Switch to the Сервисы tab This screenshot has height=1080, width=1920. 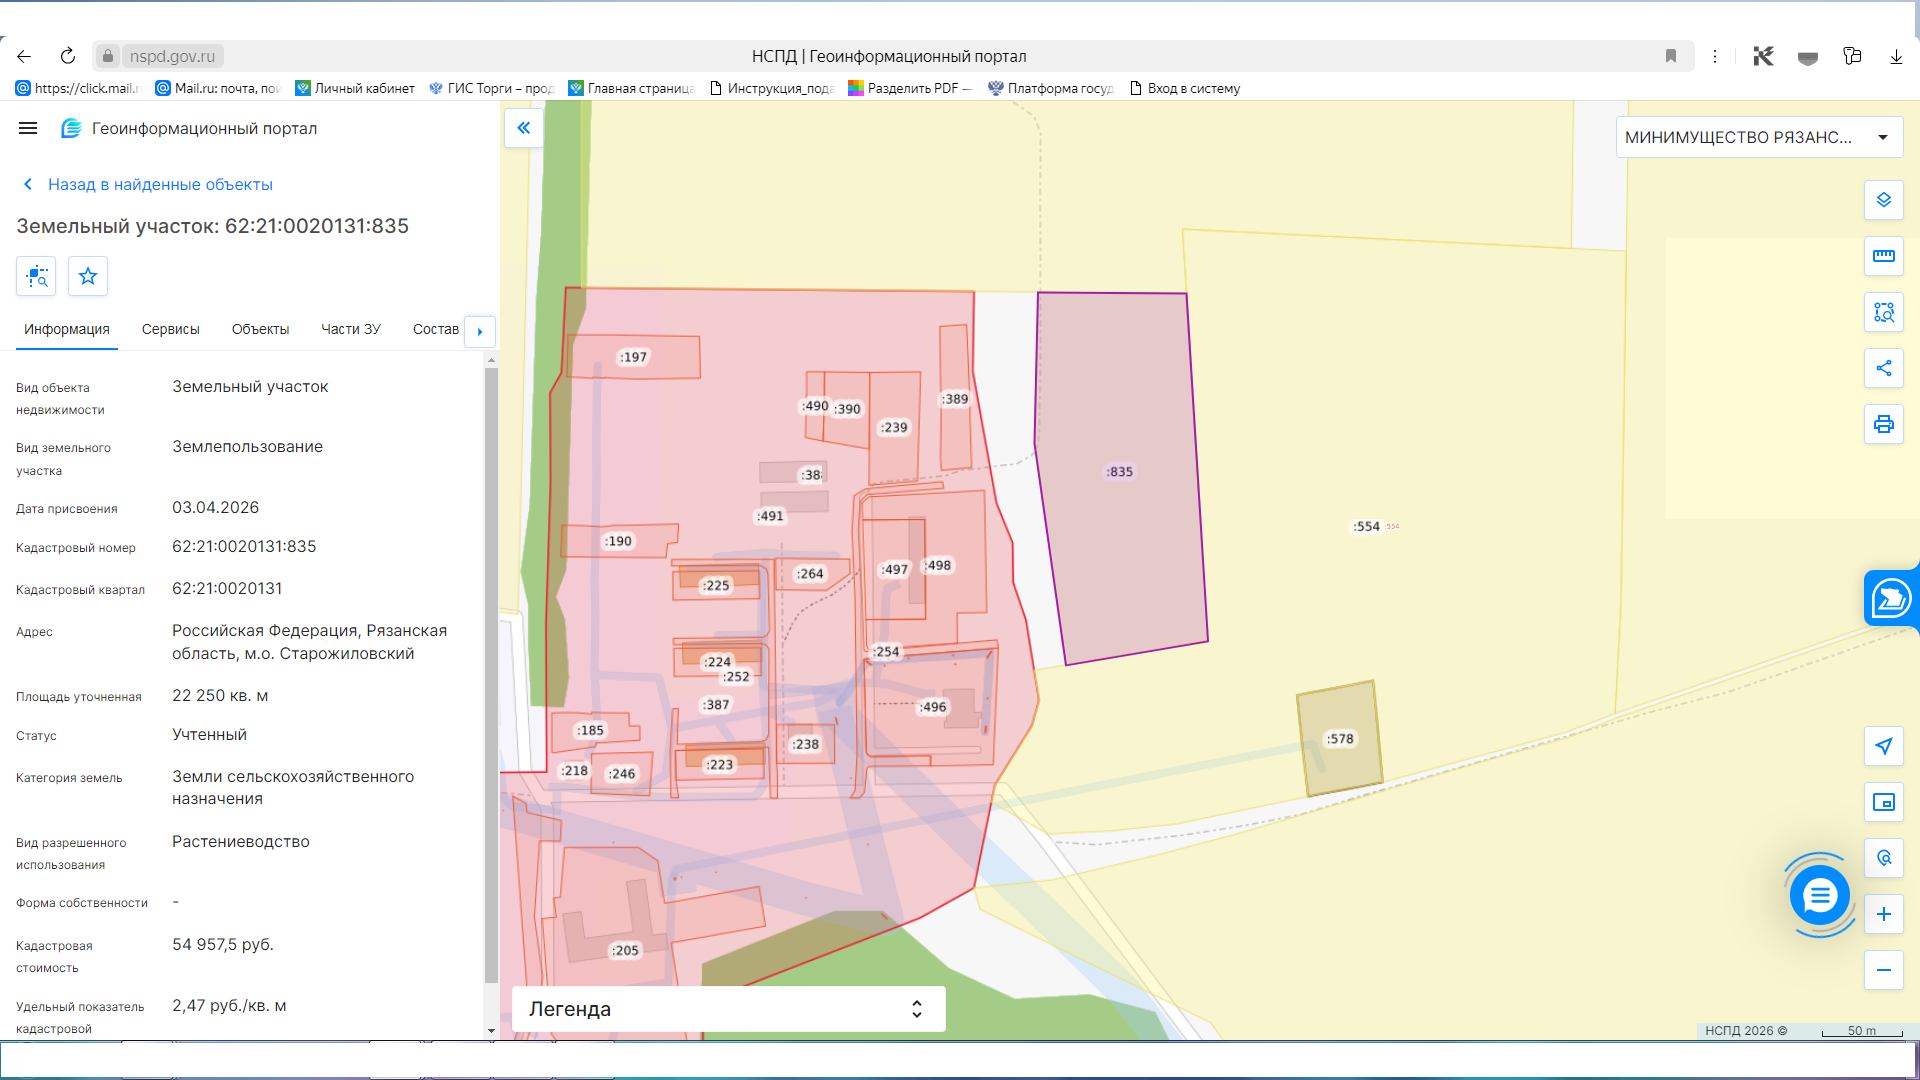(x=171, y=329)
